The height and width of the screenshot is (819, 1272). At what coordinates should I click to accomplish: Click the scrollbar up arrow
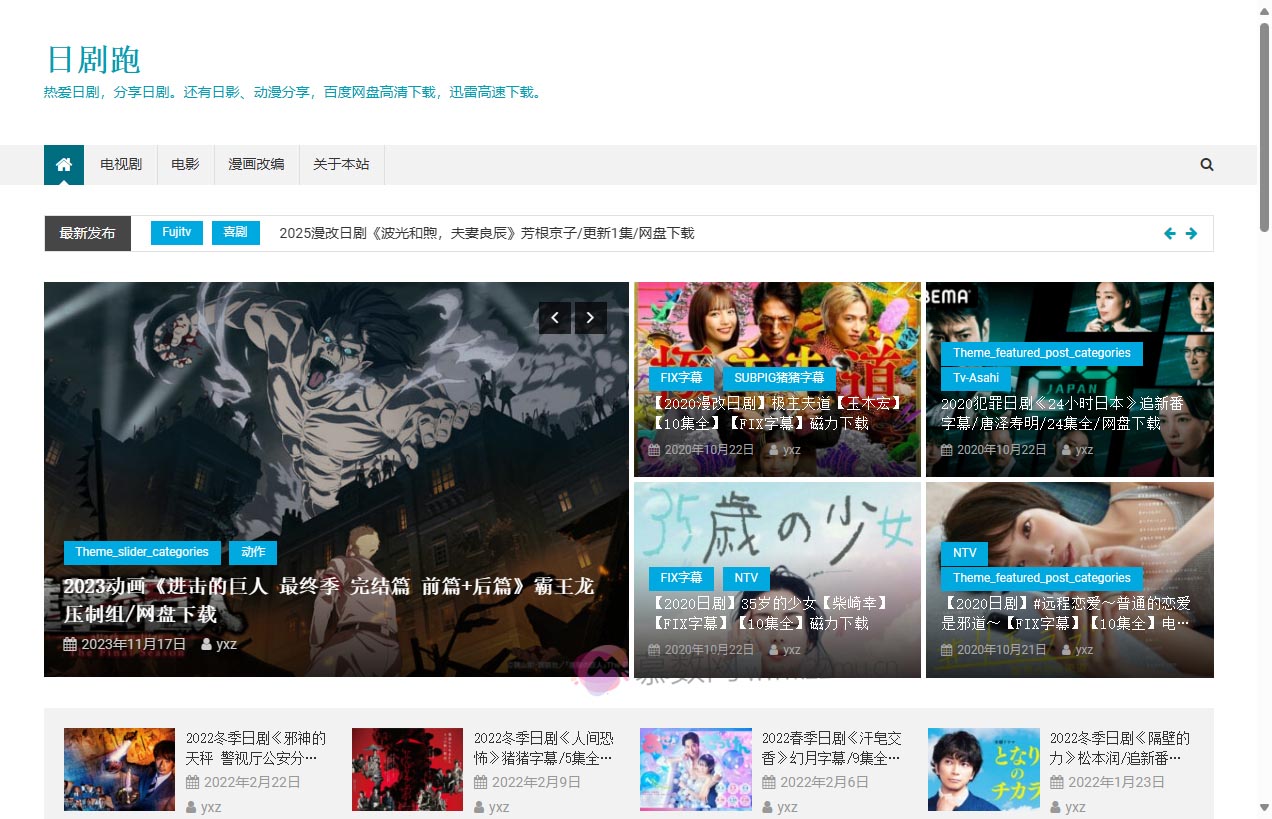(x=1264, y=10)
